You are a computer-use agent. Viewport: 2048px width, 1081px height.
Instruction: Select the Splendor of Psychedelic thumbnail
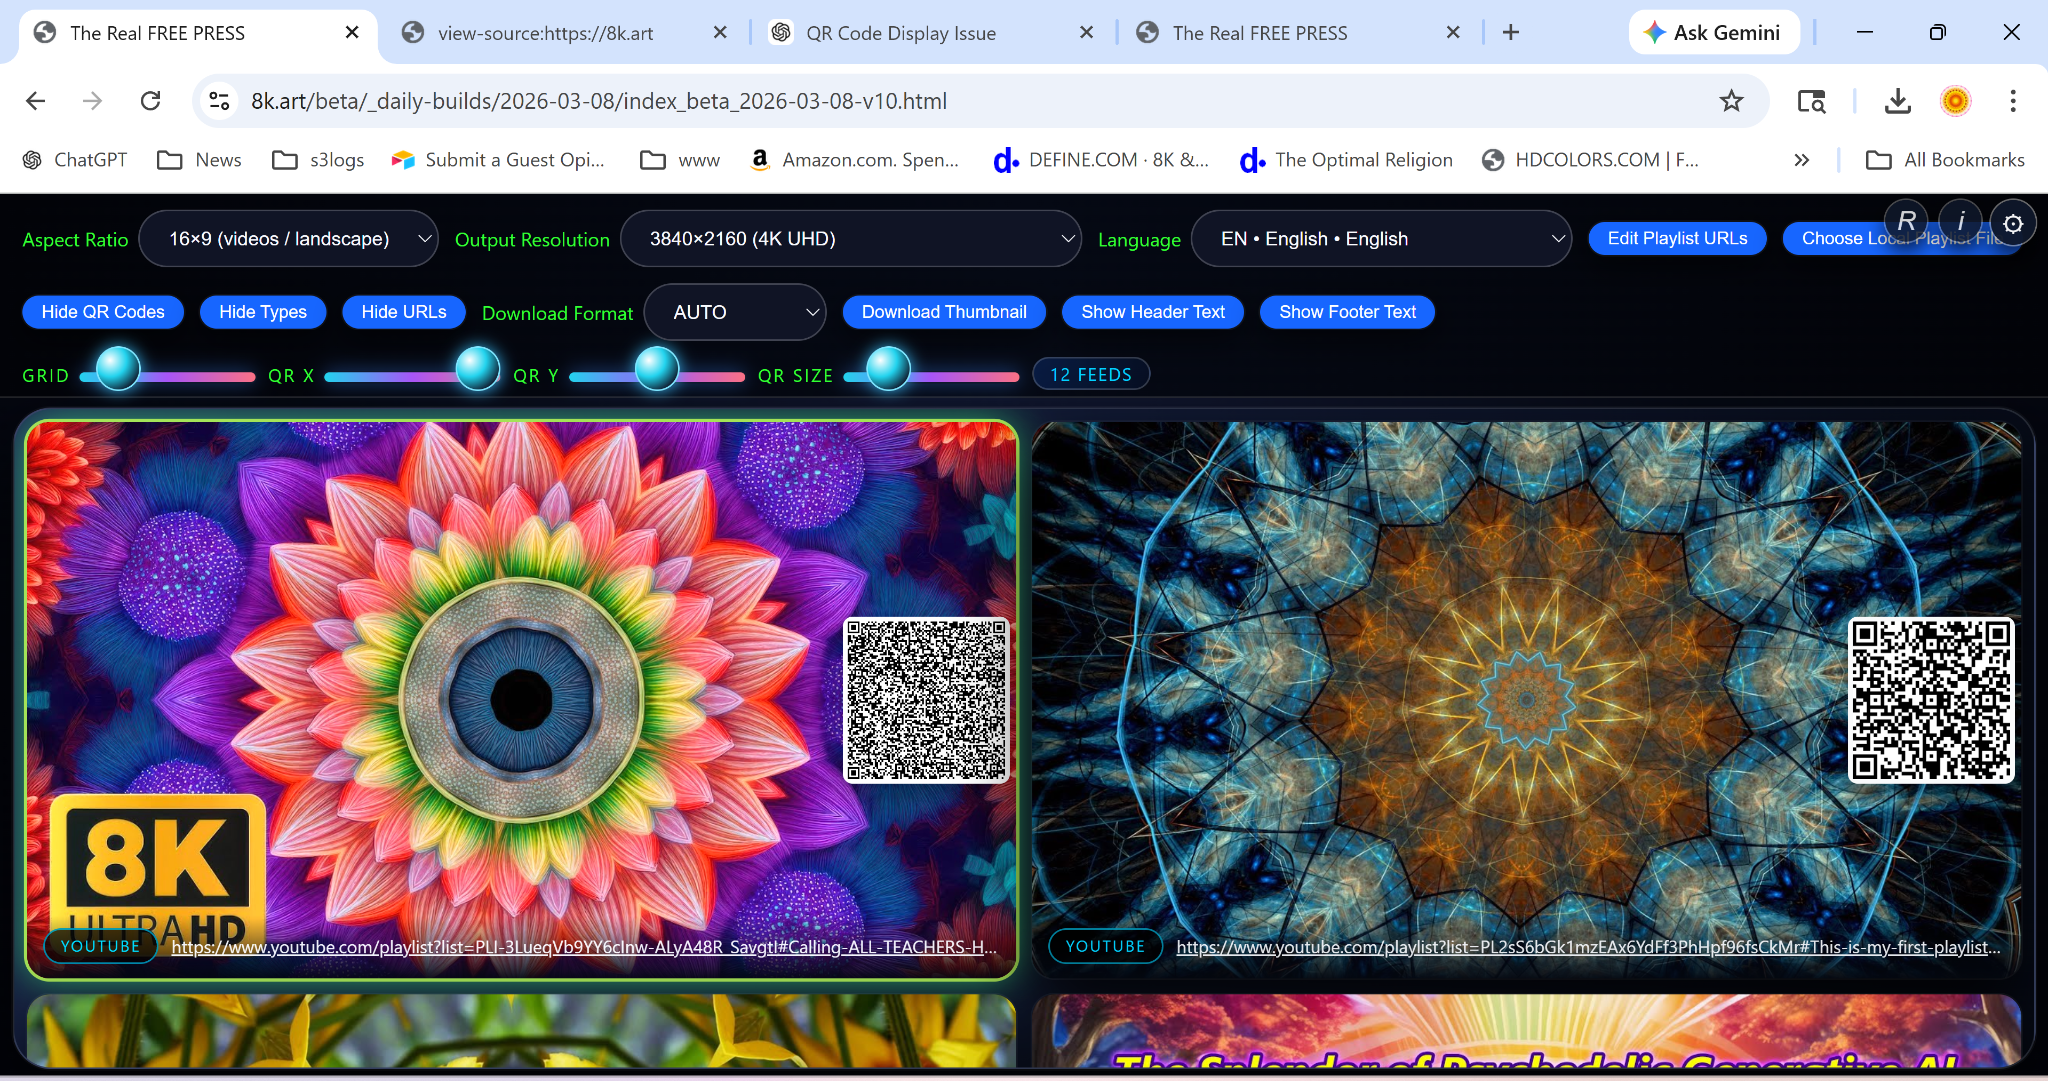1527,1031
